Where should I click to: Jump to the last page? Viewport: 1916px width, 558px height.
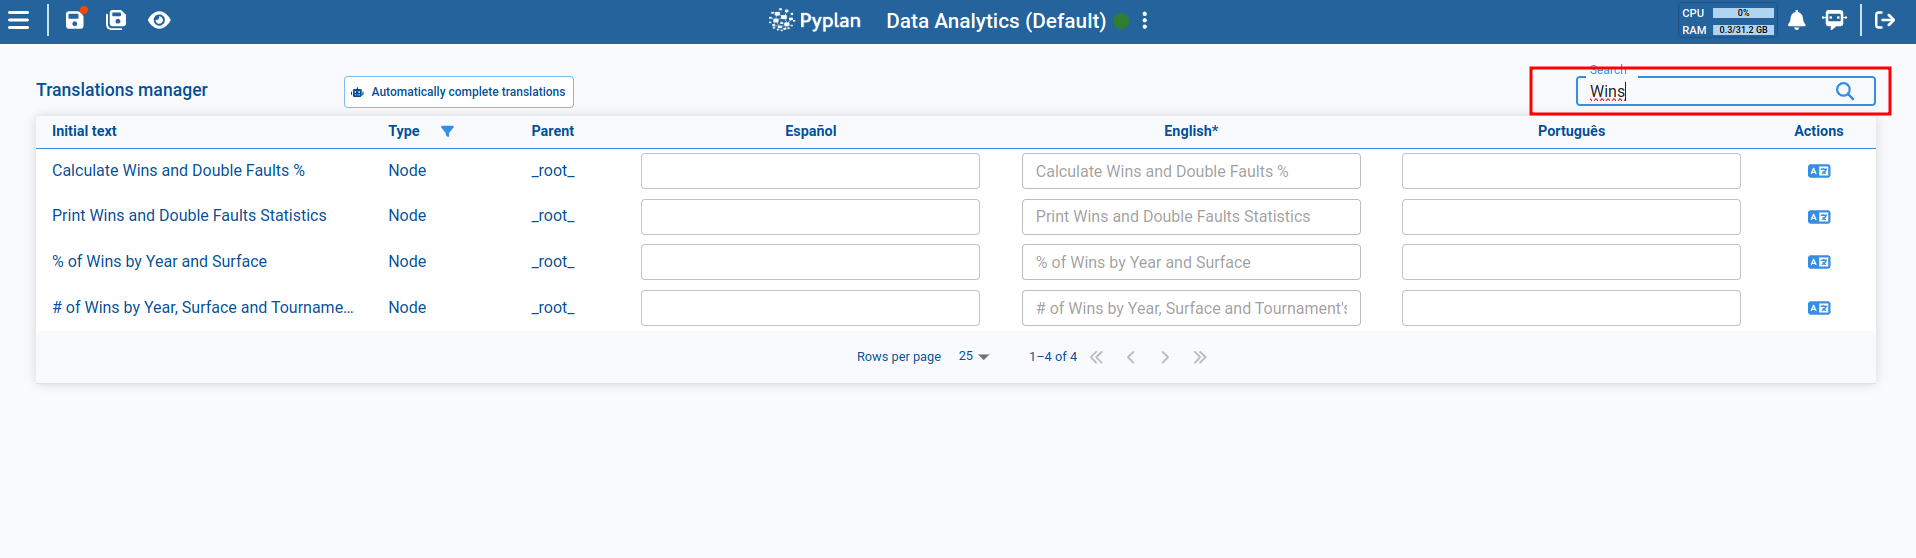pos(1200,357)
